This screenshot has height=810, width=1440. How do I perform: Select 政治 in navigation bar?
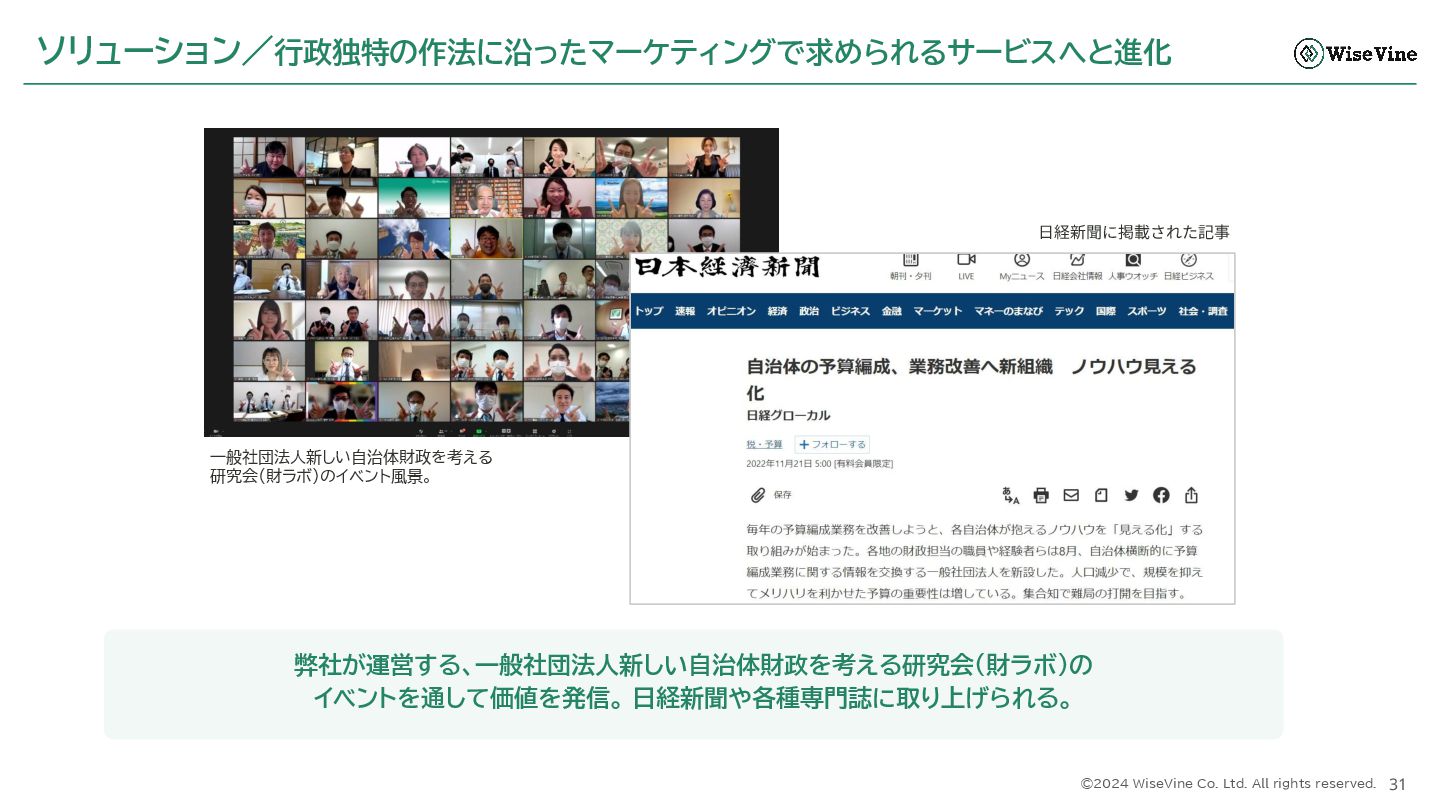(x=809, y=311)
